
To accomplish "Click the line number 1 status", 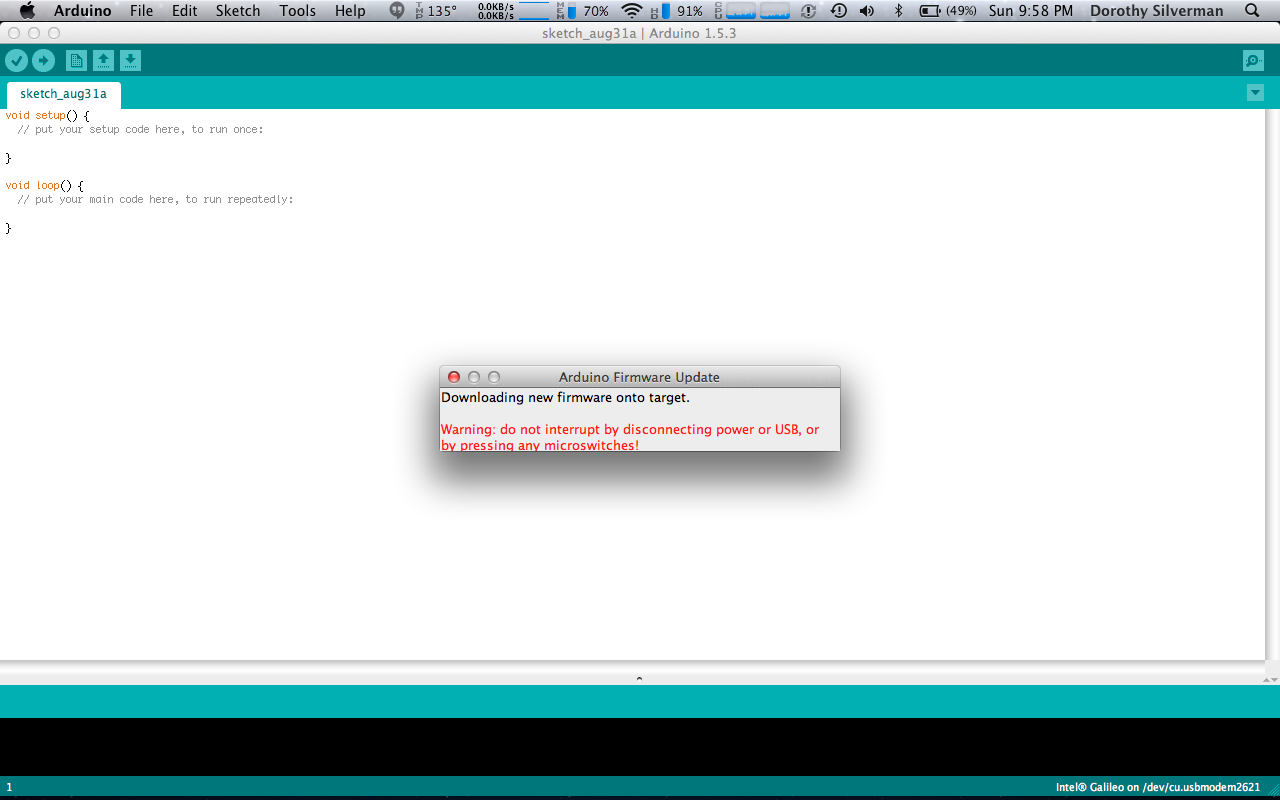I will (9, 788).
